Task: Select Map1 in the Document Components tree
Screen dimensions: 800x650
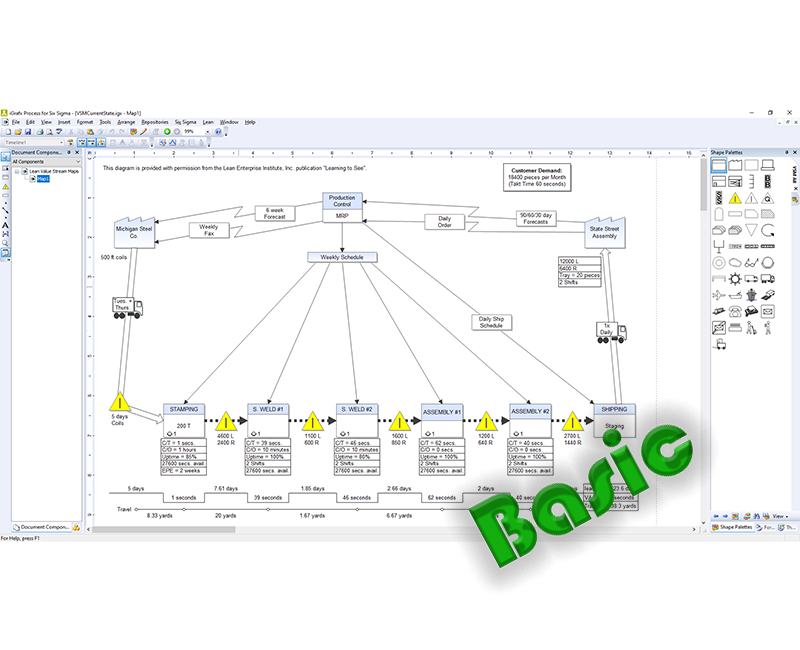Action: click(x=42, y=181)
